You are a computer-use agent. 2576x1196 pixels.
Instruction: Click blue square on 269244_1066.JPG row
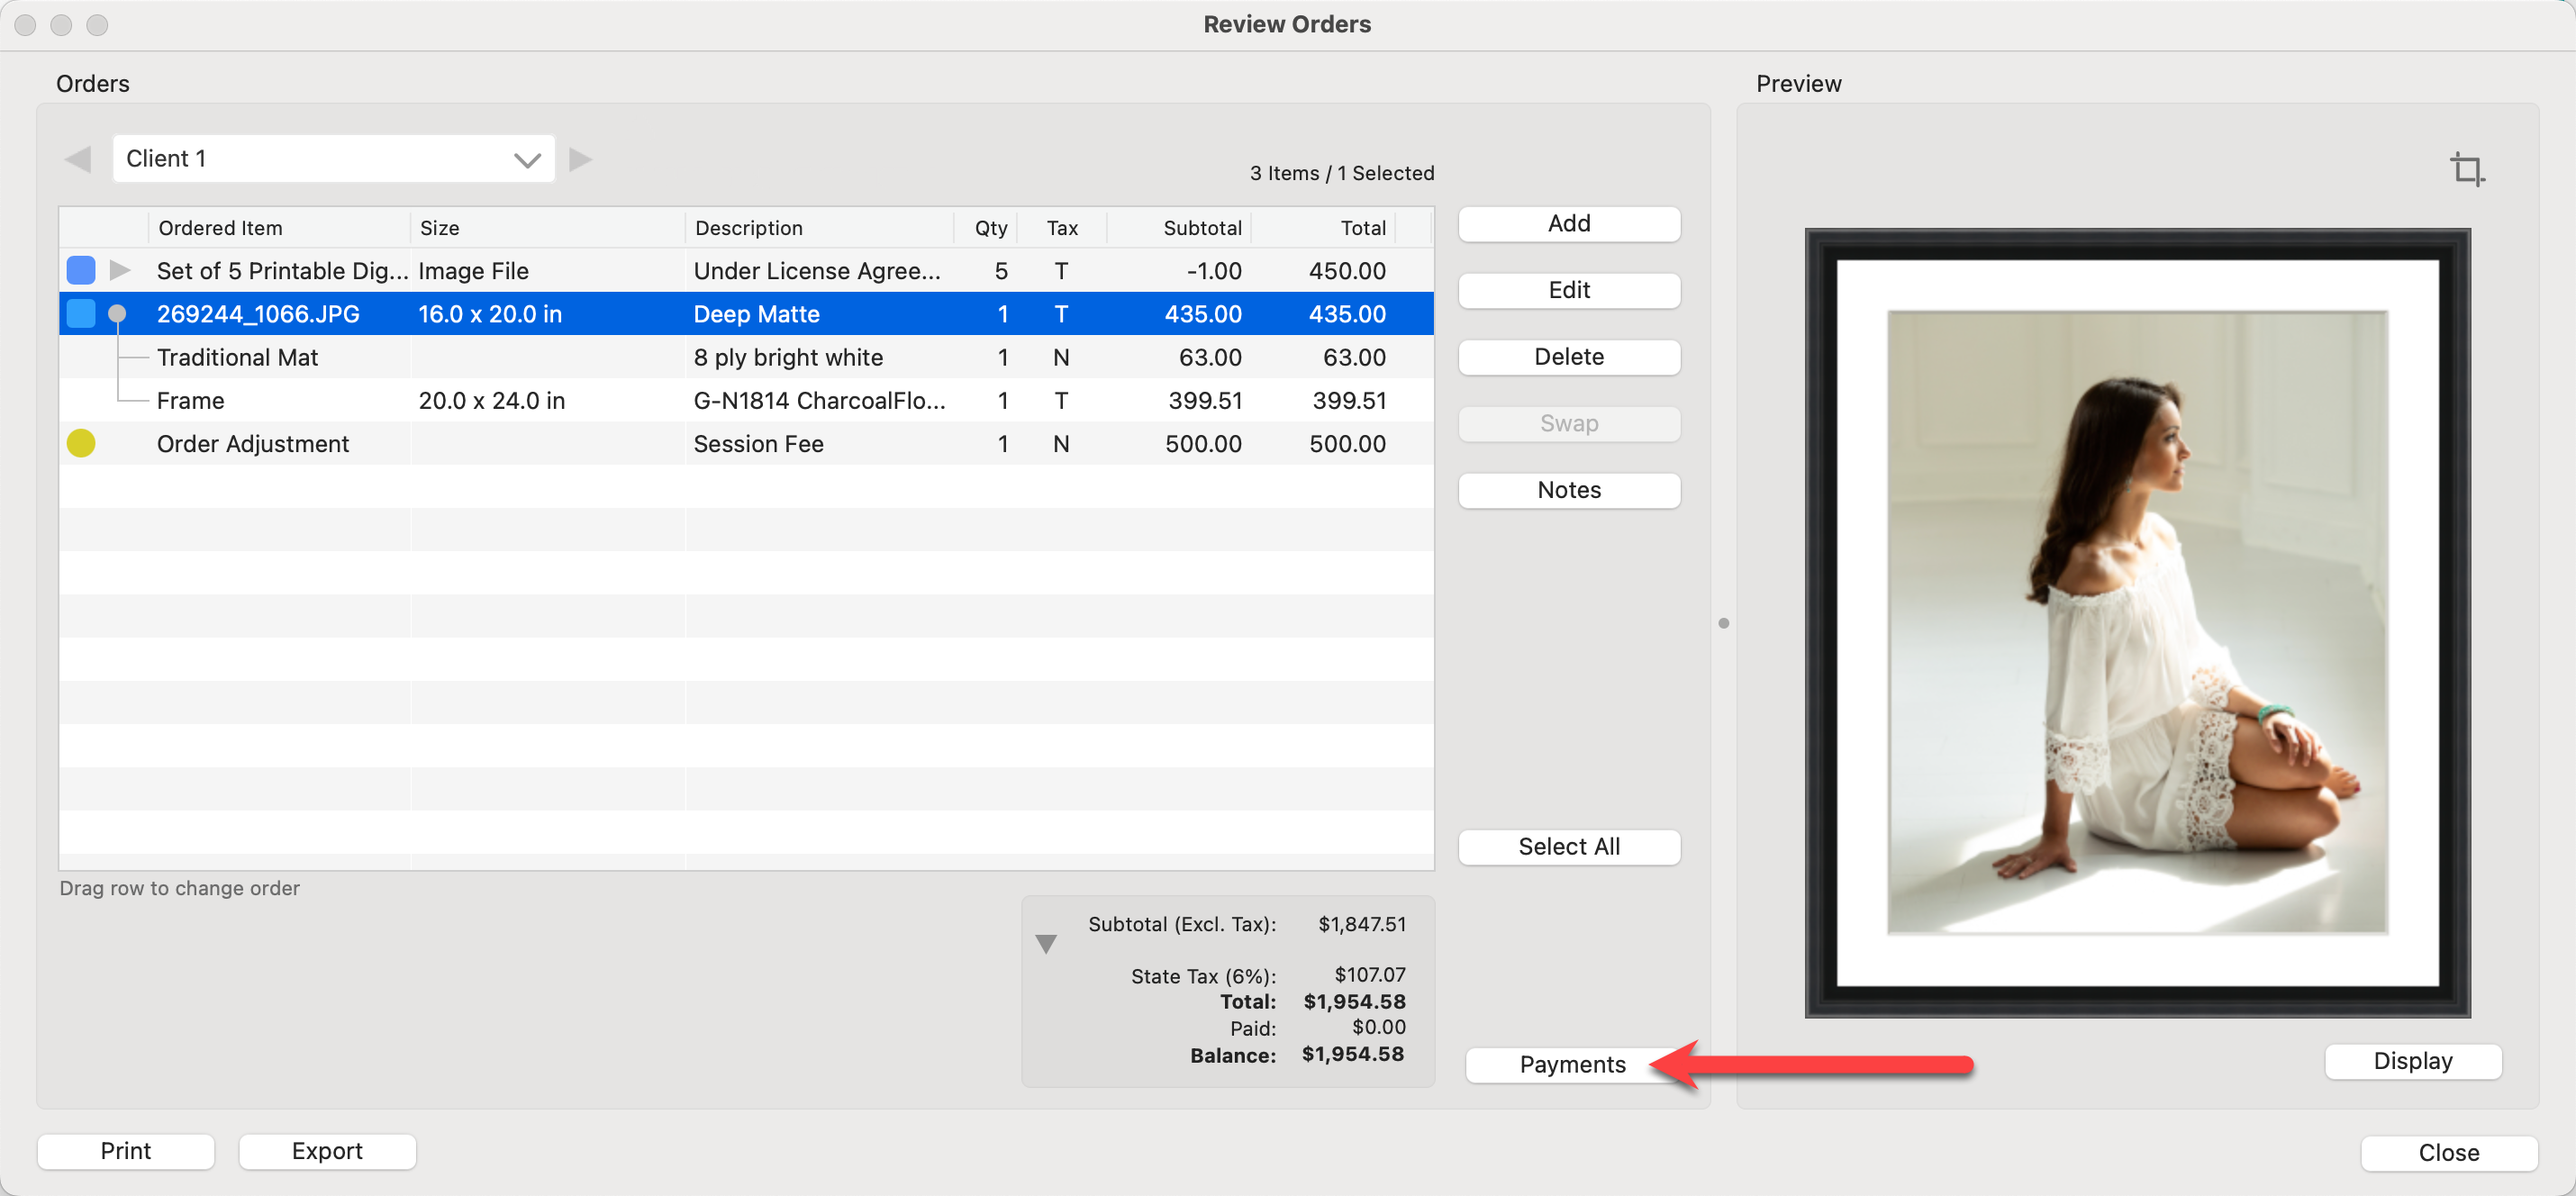click(81, 314)
